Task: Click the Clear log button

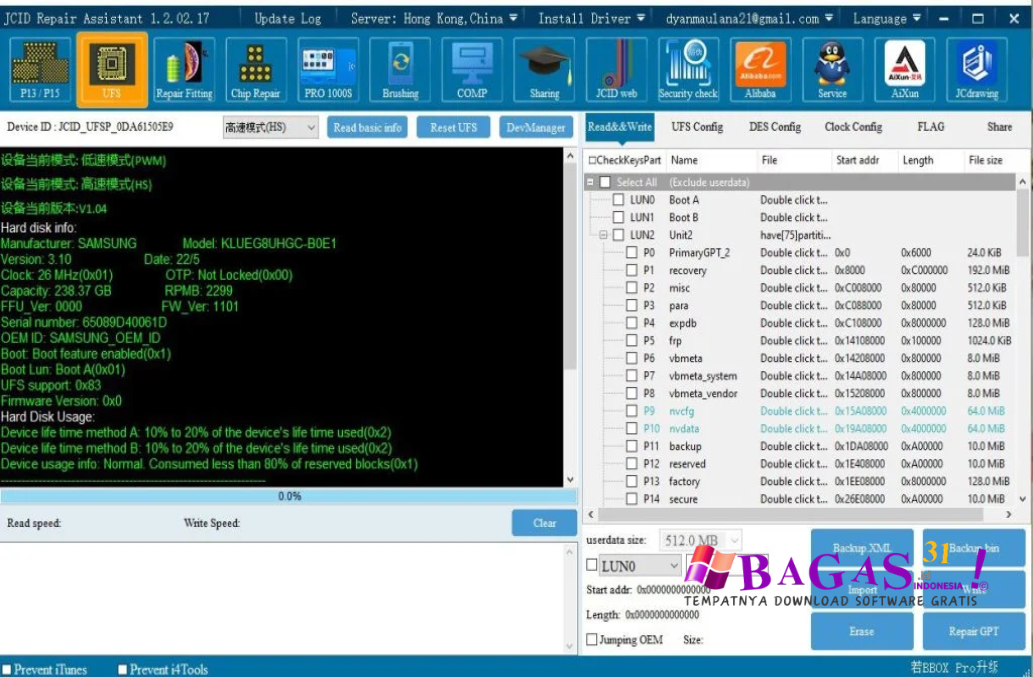Action: pos(544,523)
